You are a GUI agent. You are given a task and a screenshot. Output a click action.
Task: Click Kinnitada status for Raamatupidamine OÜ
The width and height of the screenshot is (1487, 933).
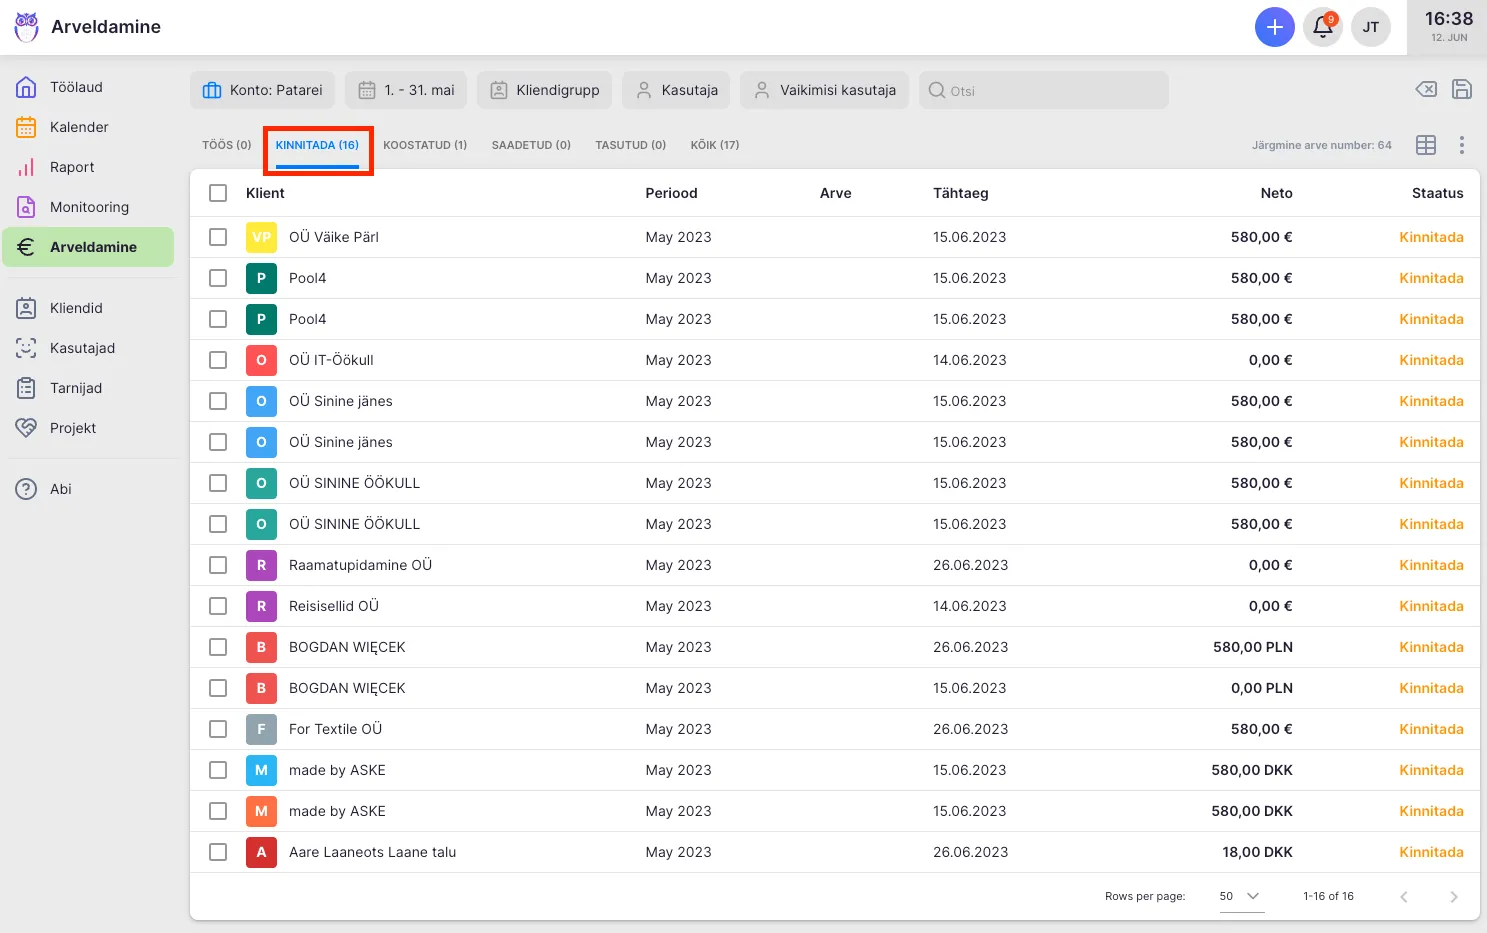(1430, 565)
